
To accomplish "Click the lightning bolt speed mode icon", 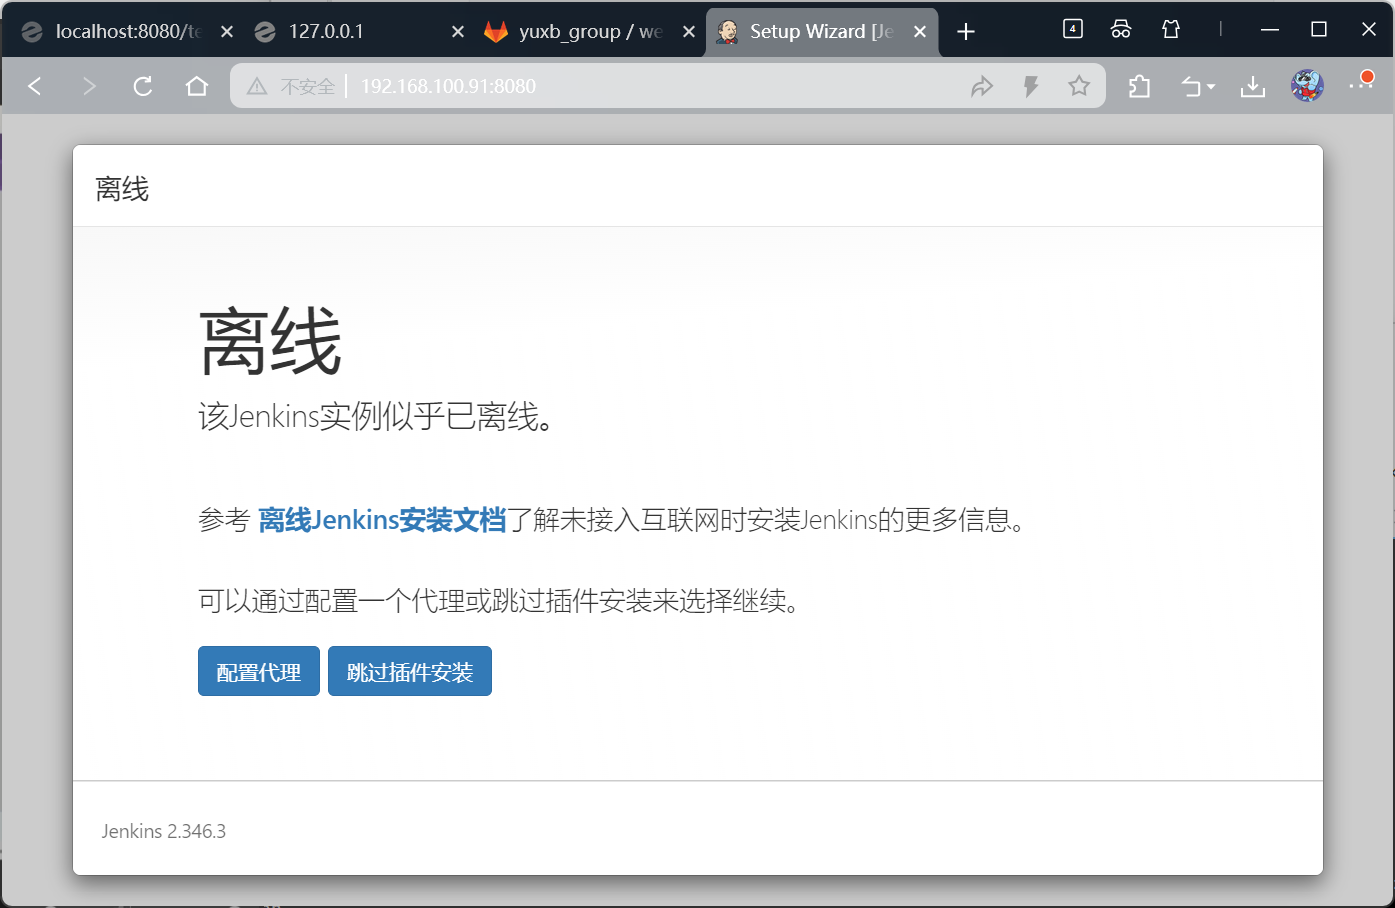I will (1031, 86).
